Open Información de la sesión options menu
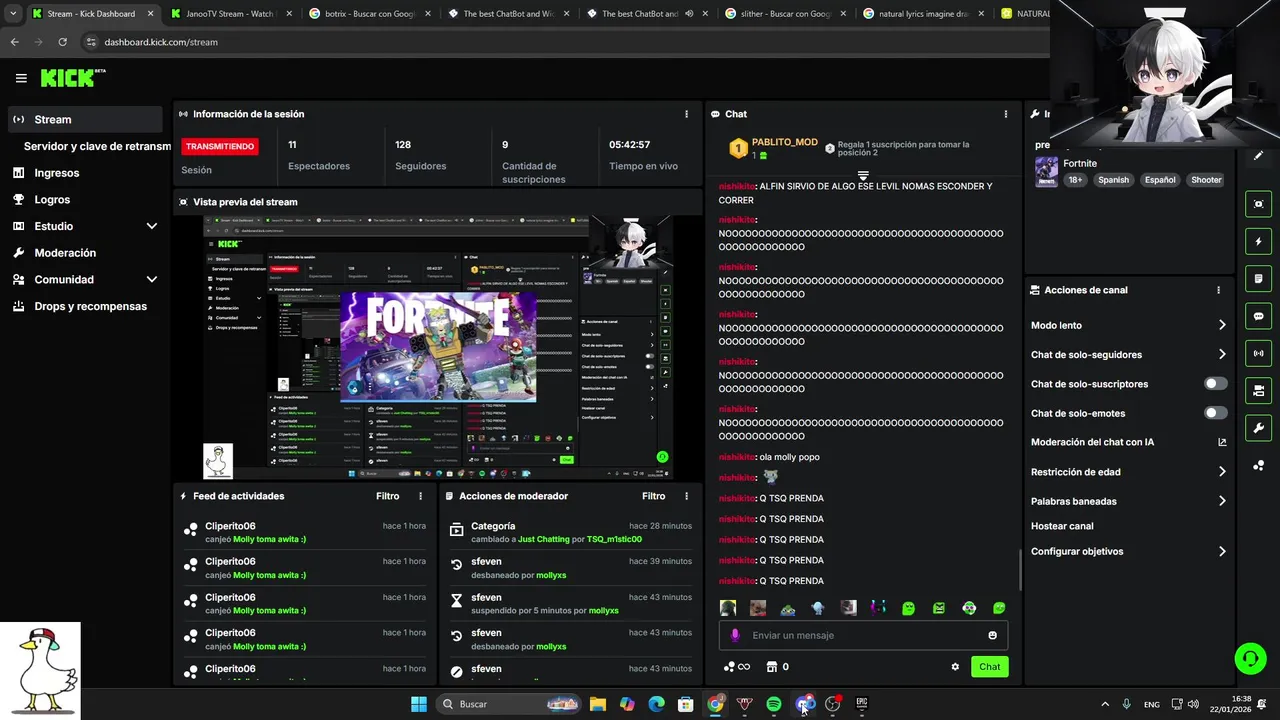Viewport: 1280px width, 720px height. pyautogui.click(x=686, y=114)
